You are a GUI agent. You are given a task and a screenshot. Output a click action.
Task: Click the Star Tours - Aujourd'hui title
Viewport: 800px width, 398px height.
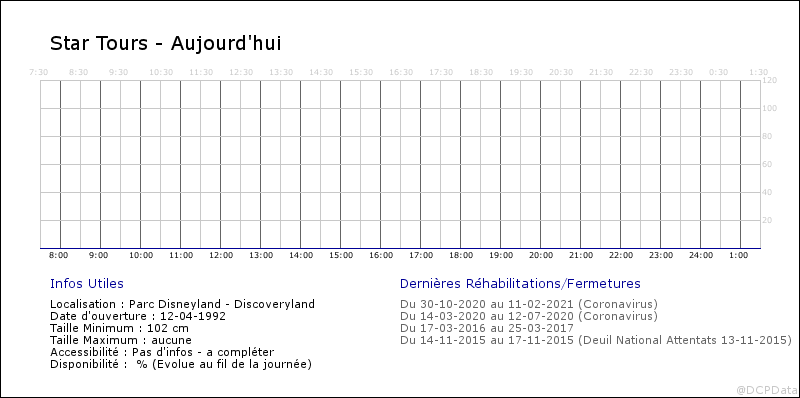[x=165, y=44]
